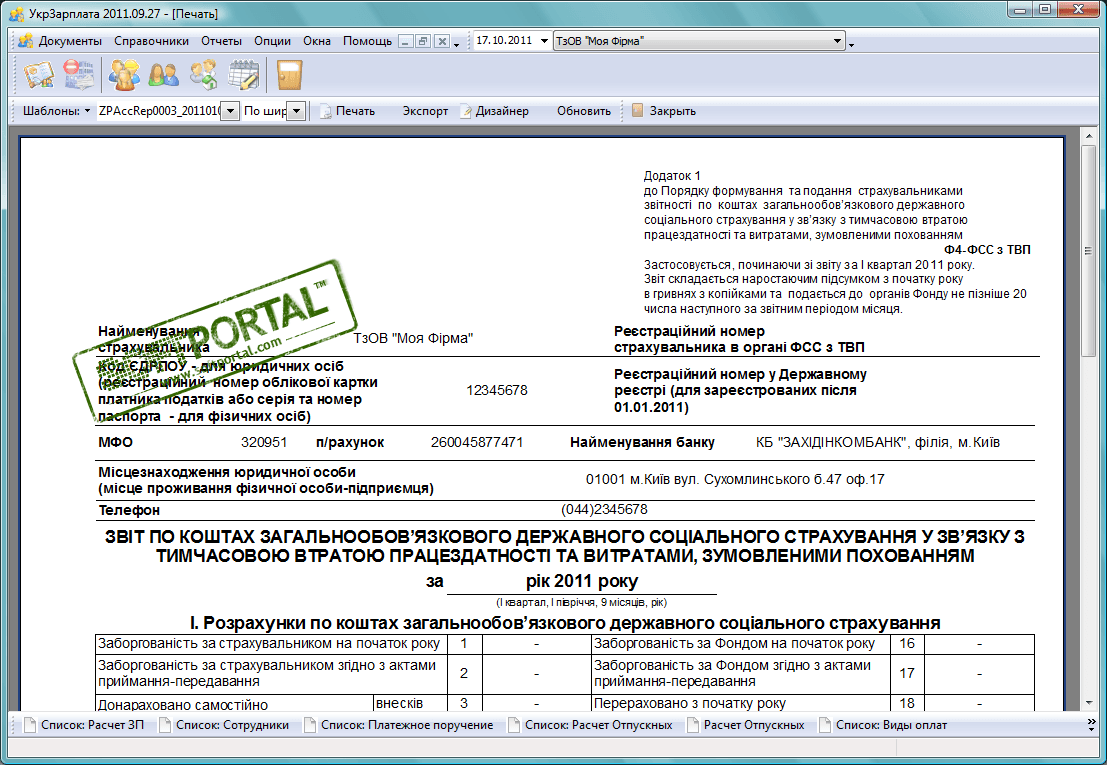Click the page icon beside Печать
This screenshot has width=1107, height=765.
pyautogui.click(x=325, y=111)
